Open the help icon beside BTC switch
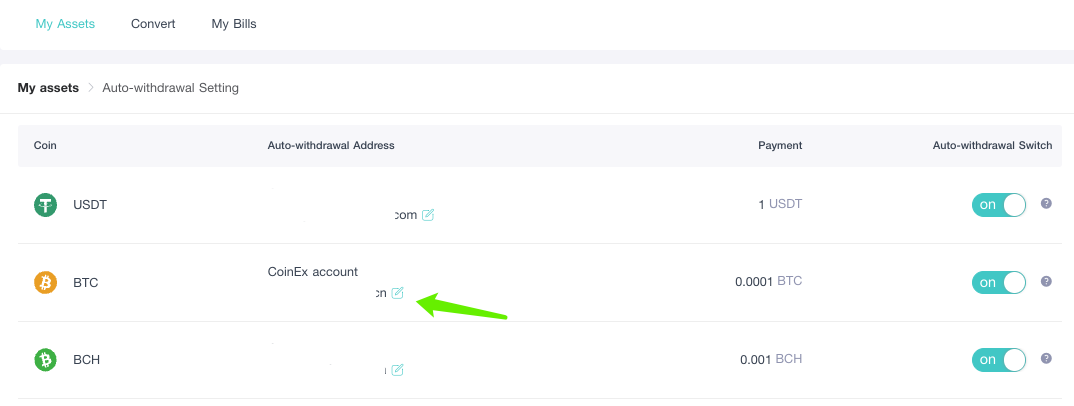This screenshot has height=406, width=1074. (x=1046, y=281)
